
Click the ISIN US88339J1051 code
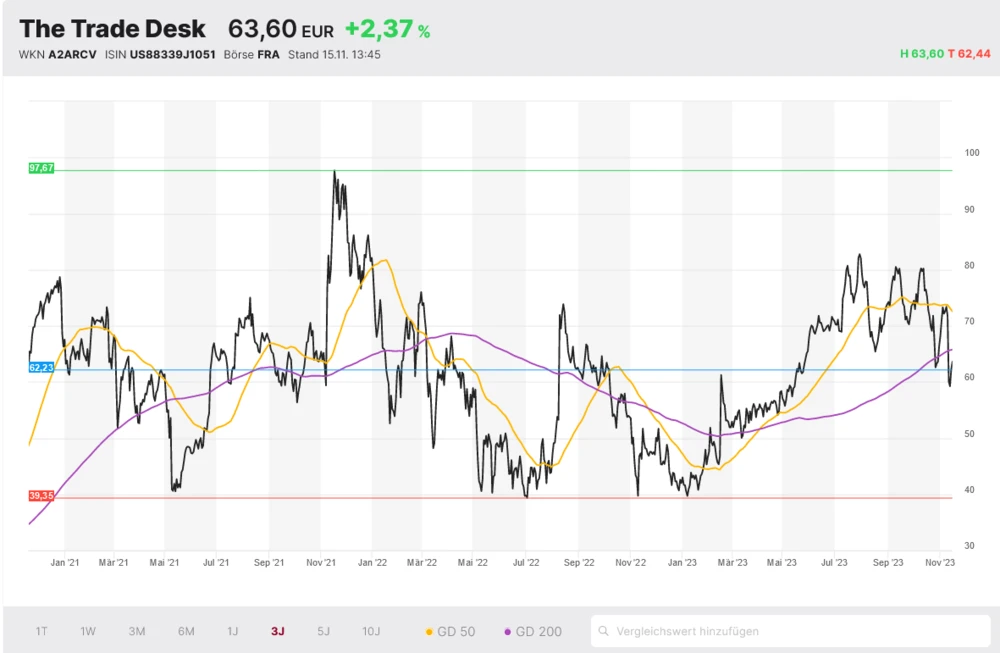coord(160,54)
